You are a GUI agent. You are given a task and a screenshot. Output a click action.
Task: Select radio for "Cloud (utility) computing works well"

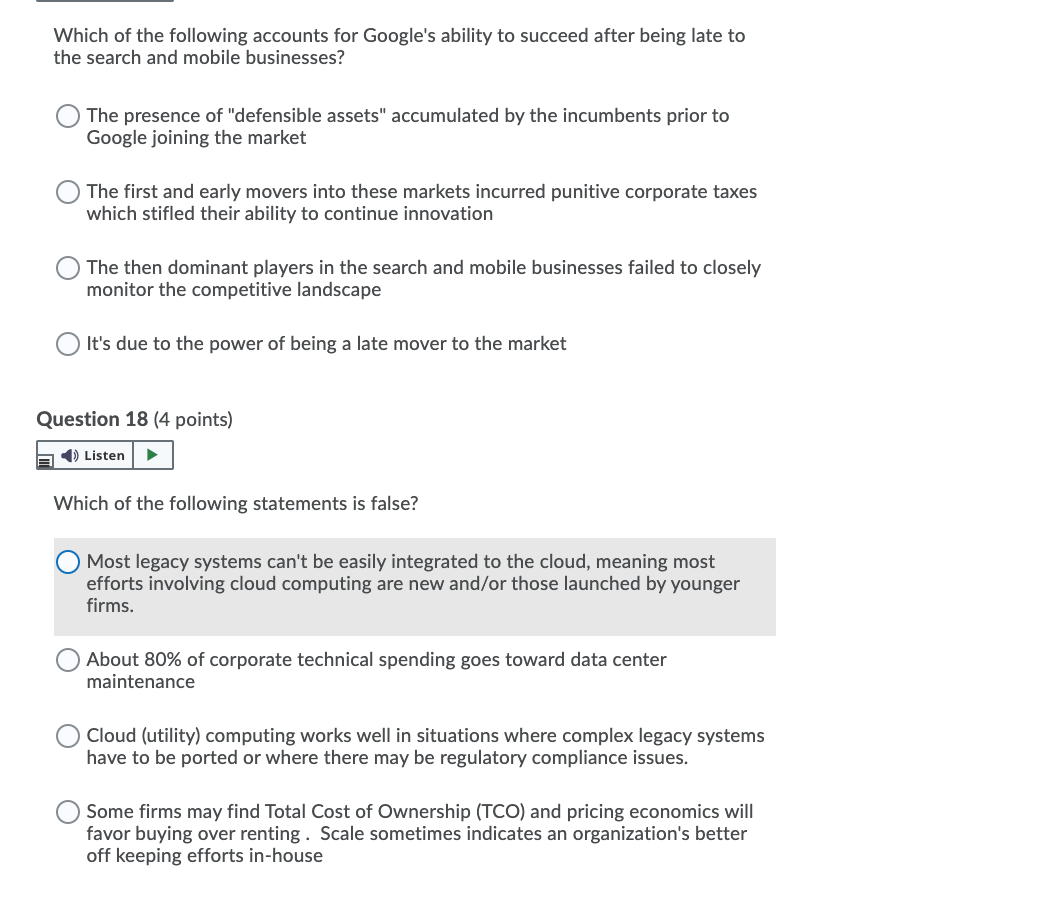[x=68, y=736]
